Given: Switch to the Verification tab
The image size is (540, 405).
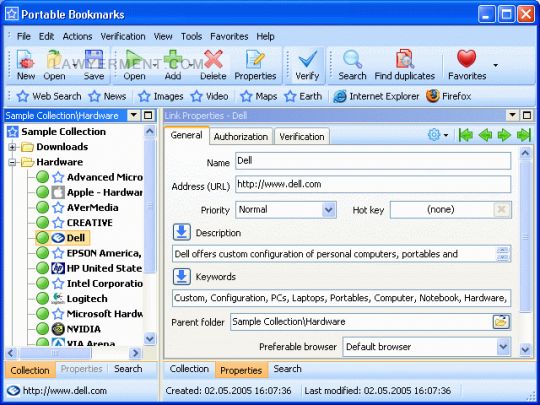Looking at the screenshot, I should [x=302, y=136].
